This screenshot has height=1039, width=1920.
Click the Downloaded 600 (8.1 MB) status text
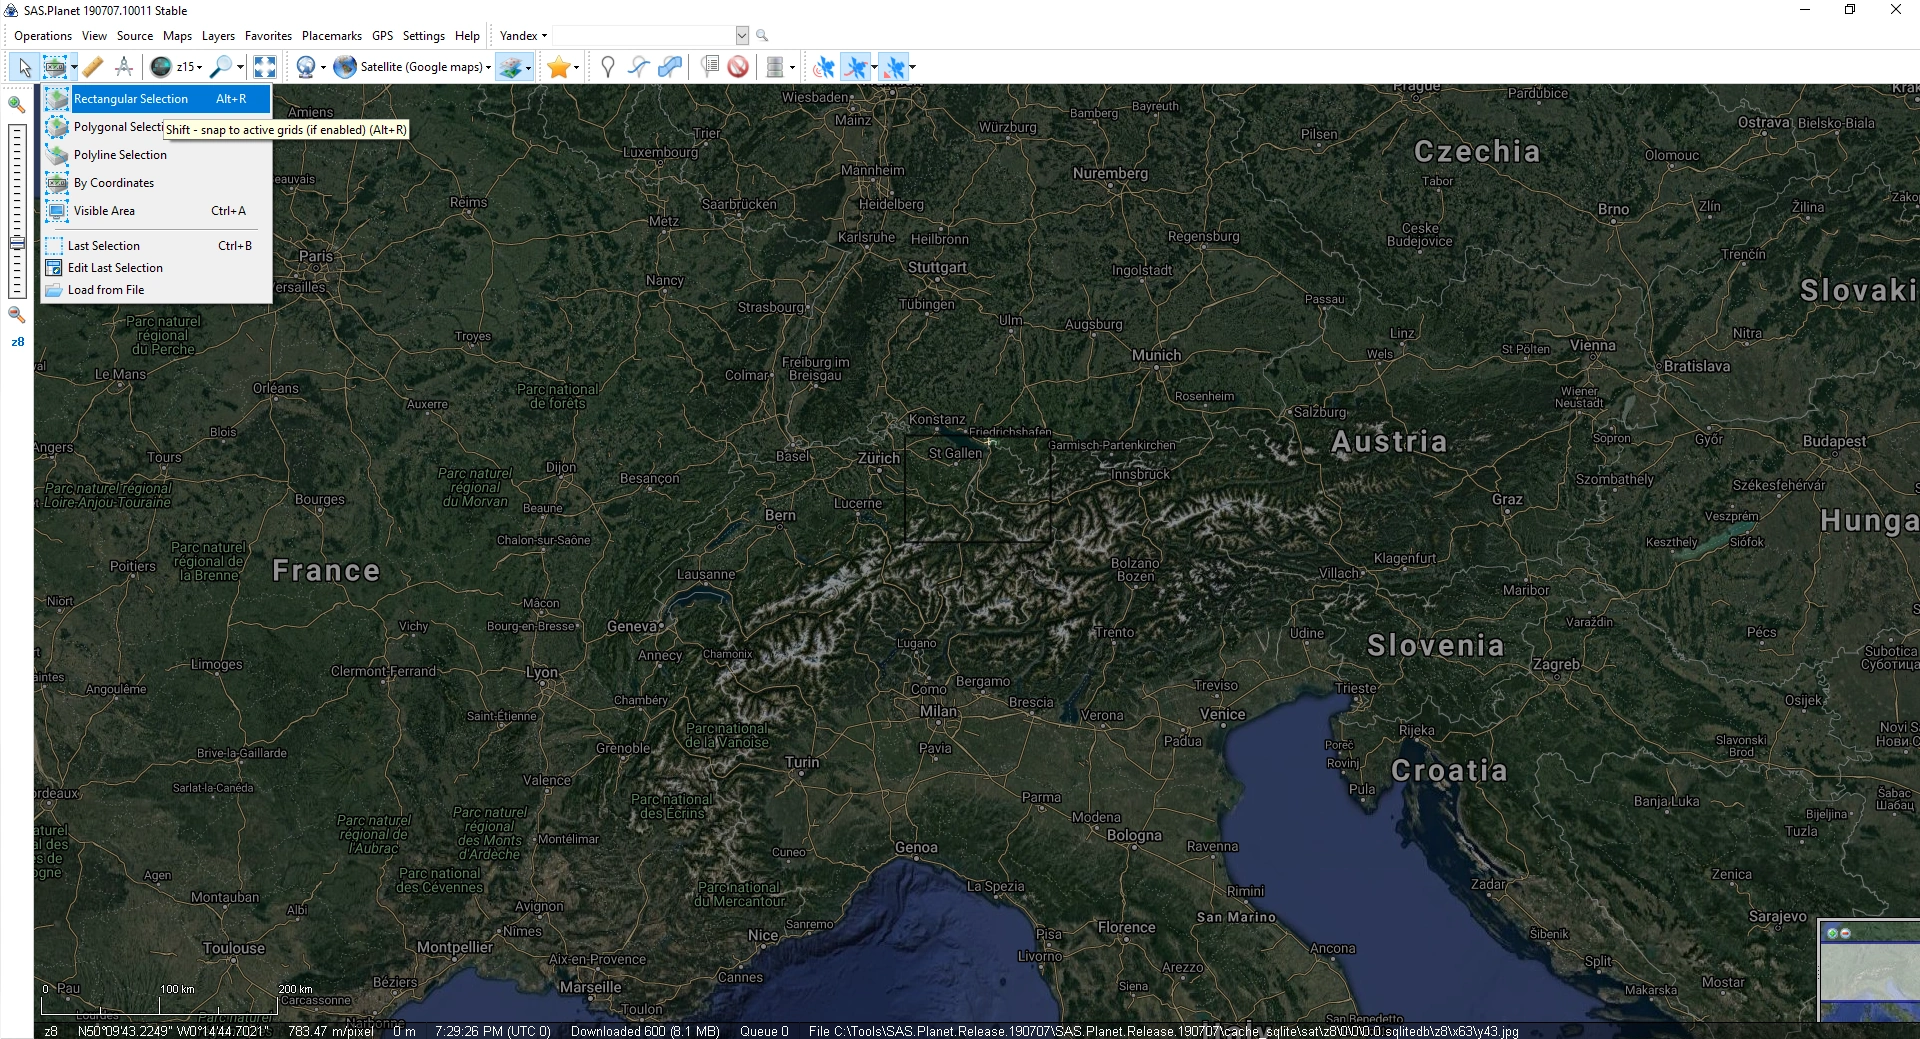(x=645, y=1031)
